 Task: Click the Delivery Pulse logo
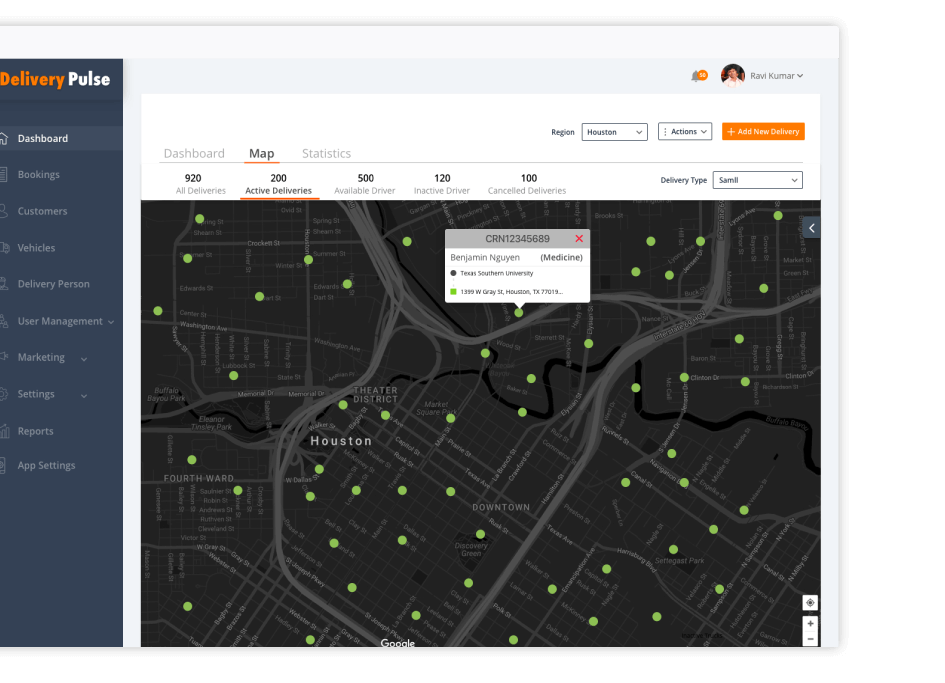(x=55, y=79)
